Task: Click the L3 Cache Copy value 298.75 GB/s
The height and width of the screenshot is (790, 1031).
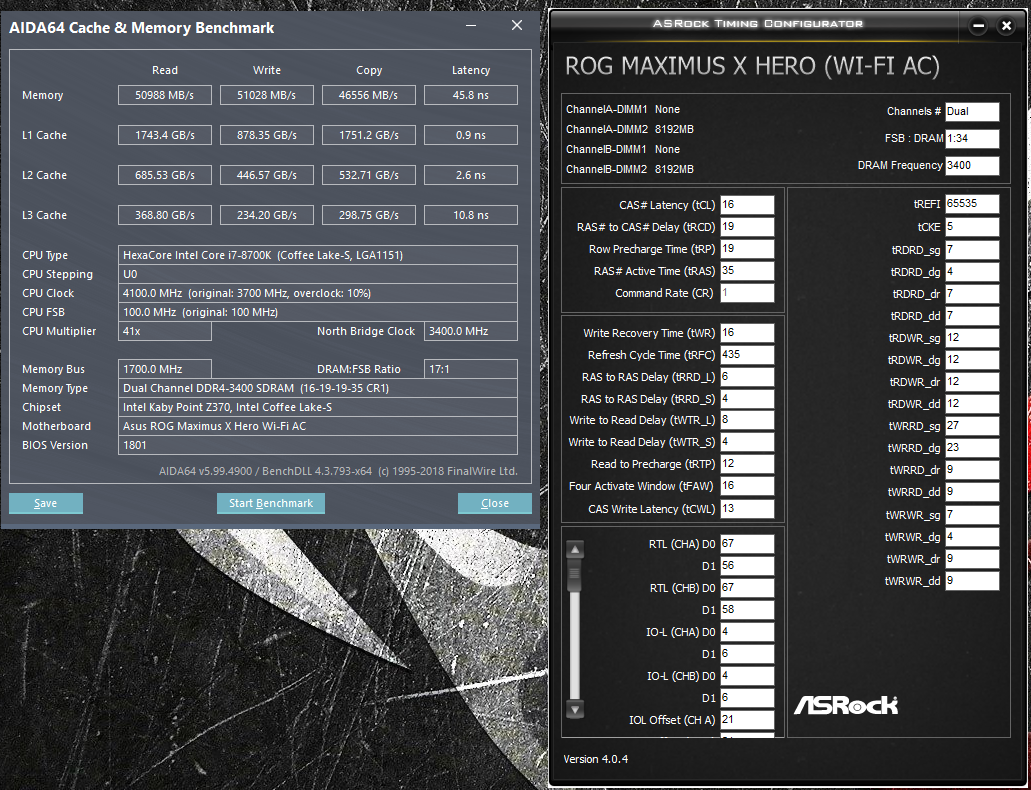Action: pyautogui.click(x=368, y=215)
